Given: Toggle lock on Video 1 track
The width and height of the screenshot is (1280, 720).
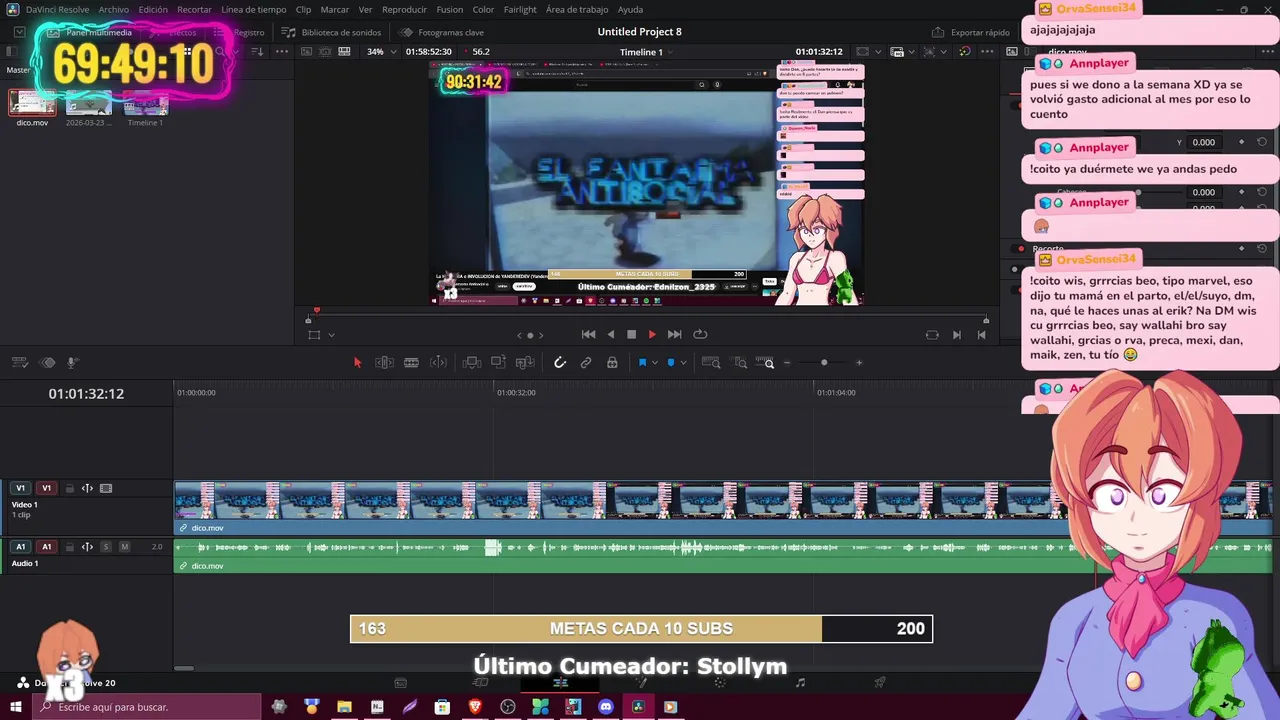Looking at the screenshot, I should coord(69,489).
